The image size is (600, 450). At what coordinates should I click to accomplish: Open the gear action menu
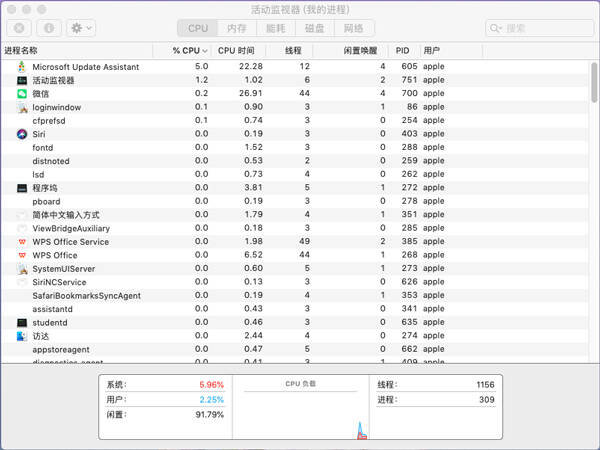81,28
